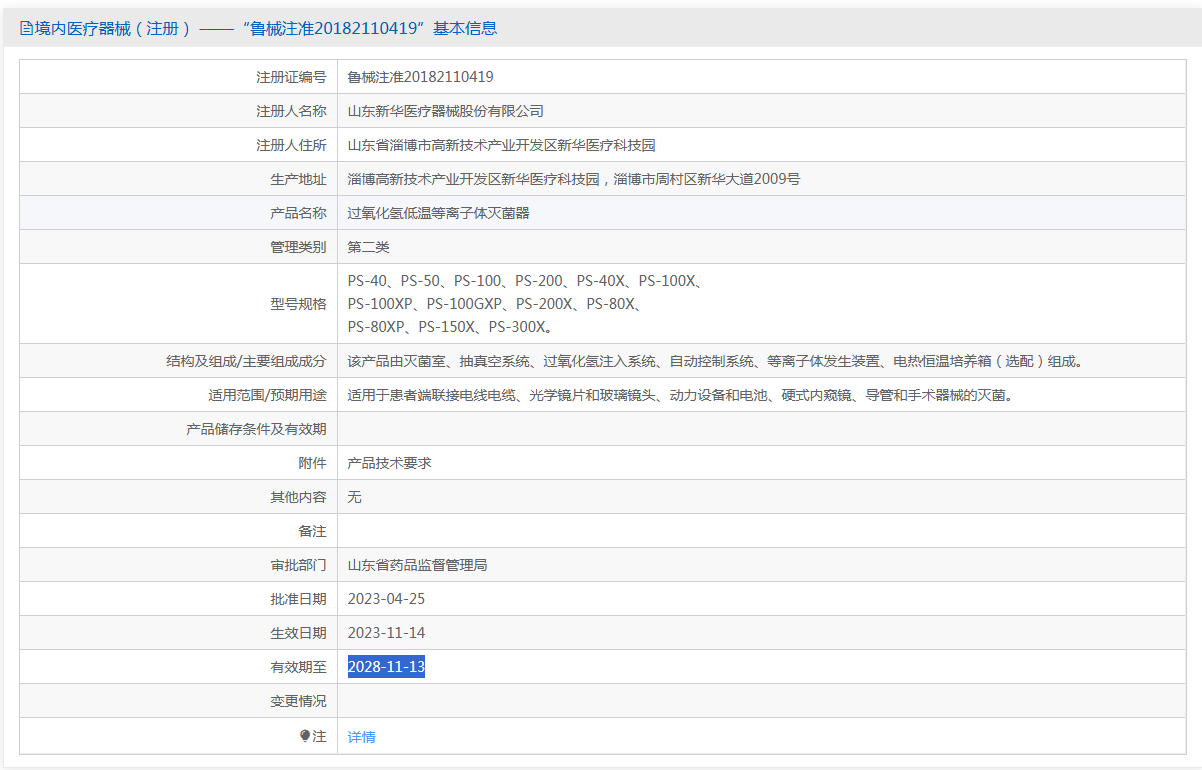1202x770 pixels.
Task: Click attachment value 产品技术要求
Action: point(390,463)
